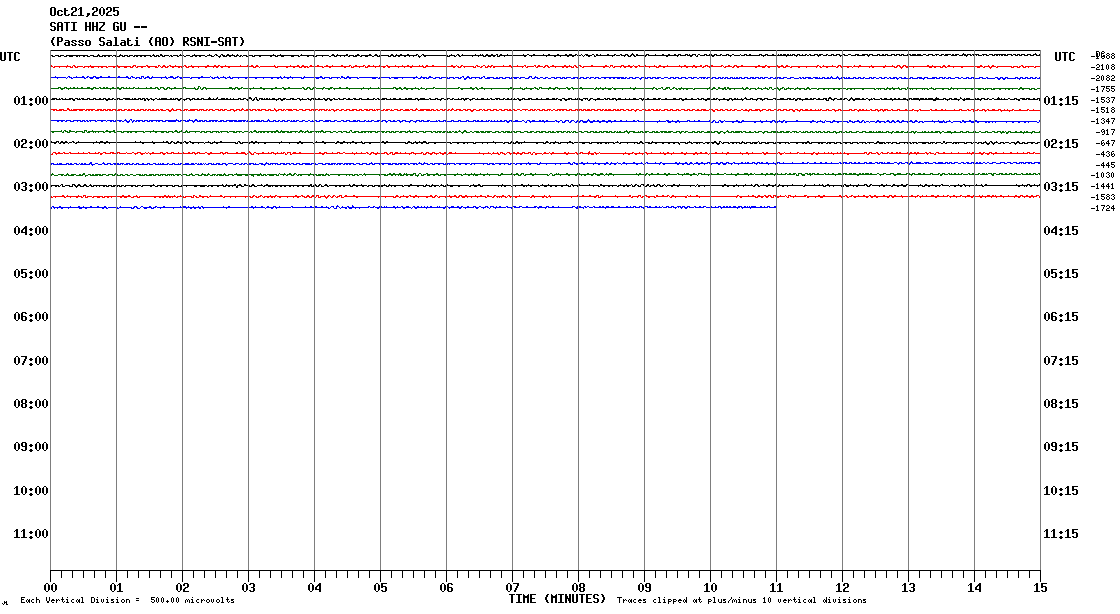Click minute 00 on the bottom axis
Screen dimensions: 1120x614
click(x=50, y=588)
